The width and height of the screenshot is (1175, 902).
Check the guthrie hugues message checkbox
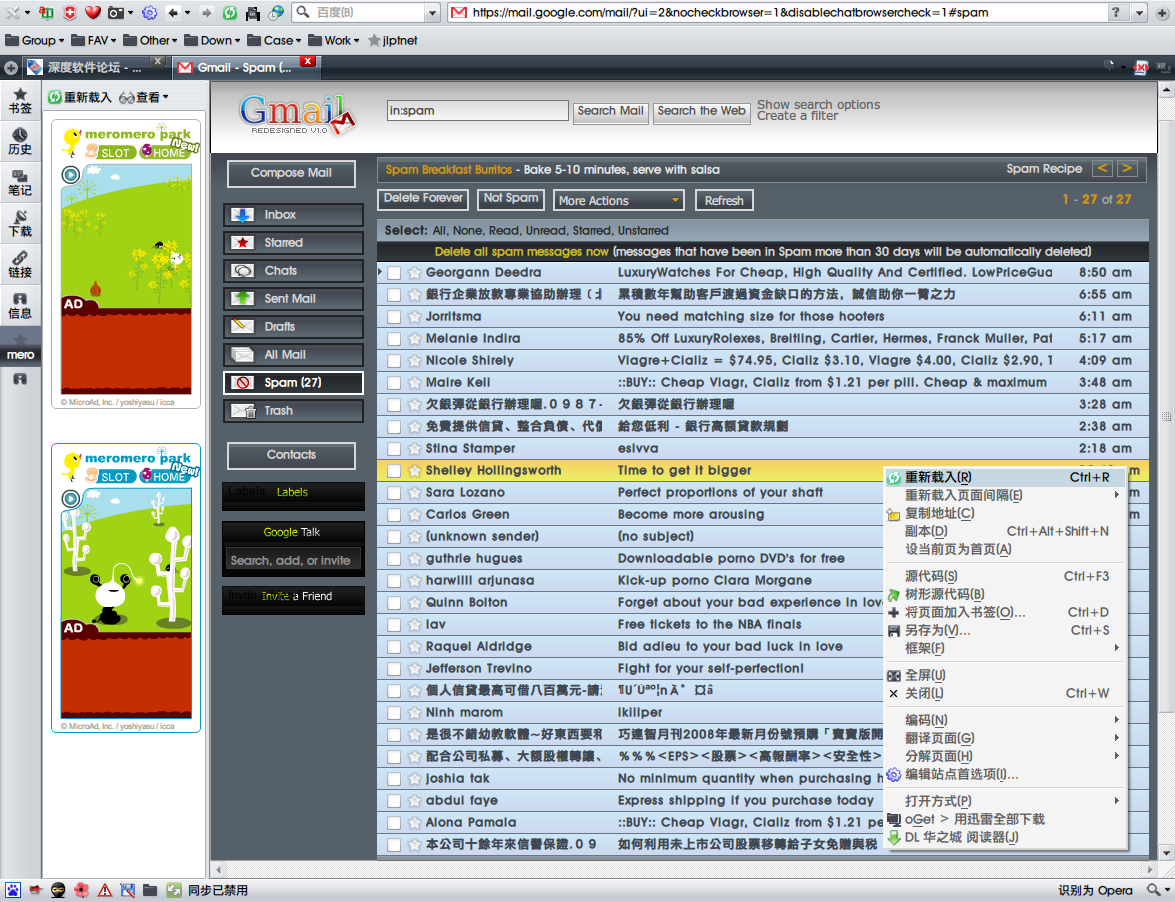pos(393,559)
